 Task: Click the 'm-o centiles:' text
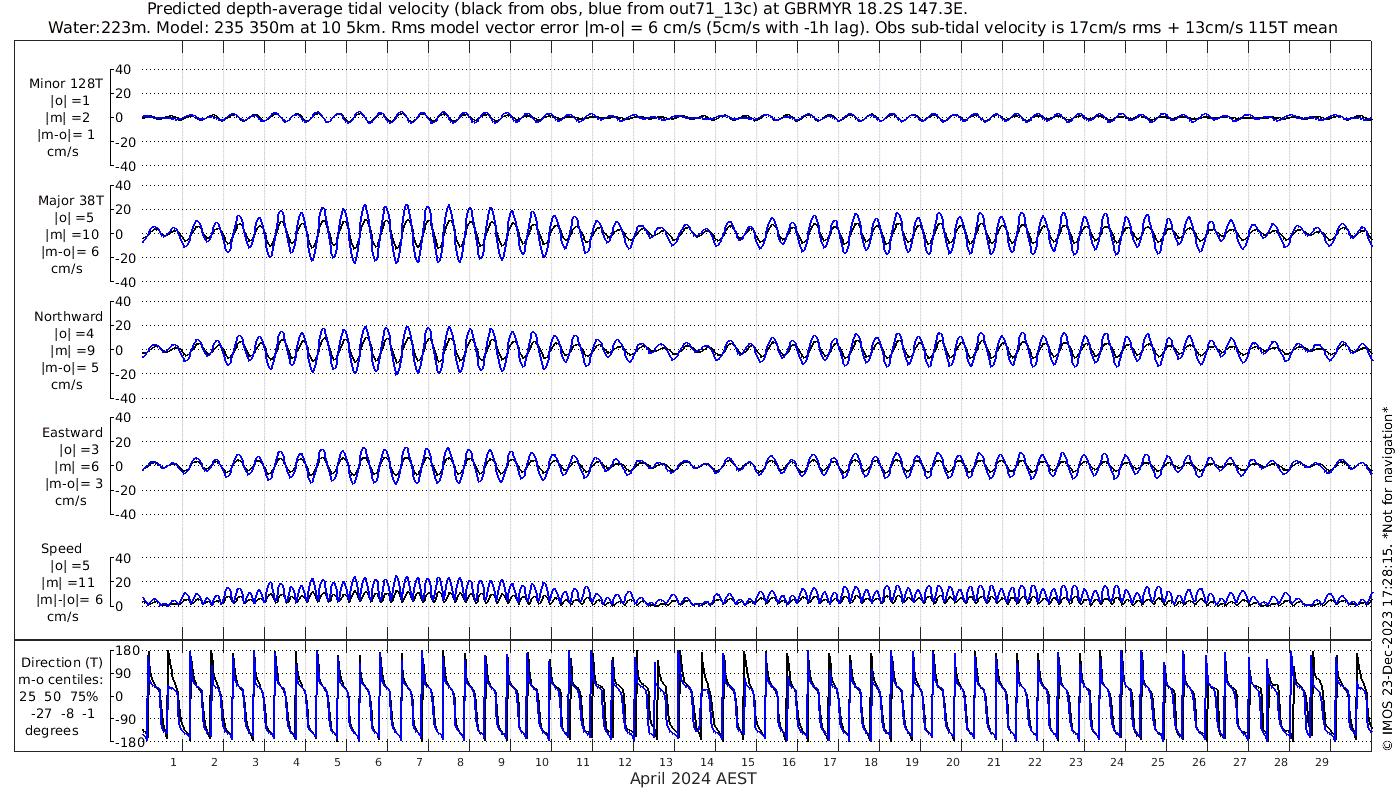coord(62,679)
